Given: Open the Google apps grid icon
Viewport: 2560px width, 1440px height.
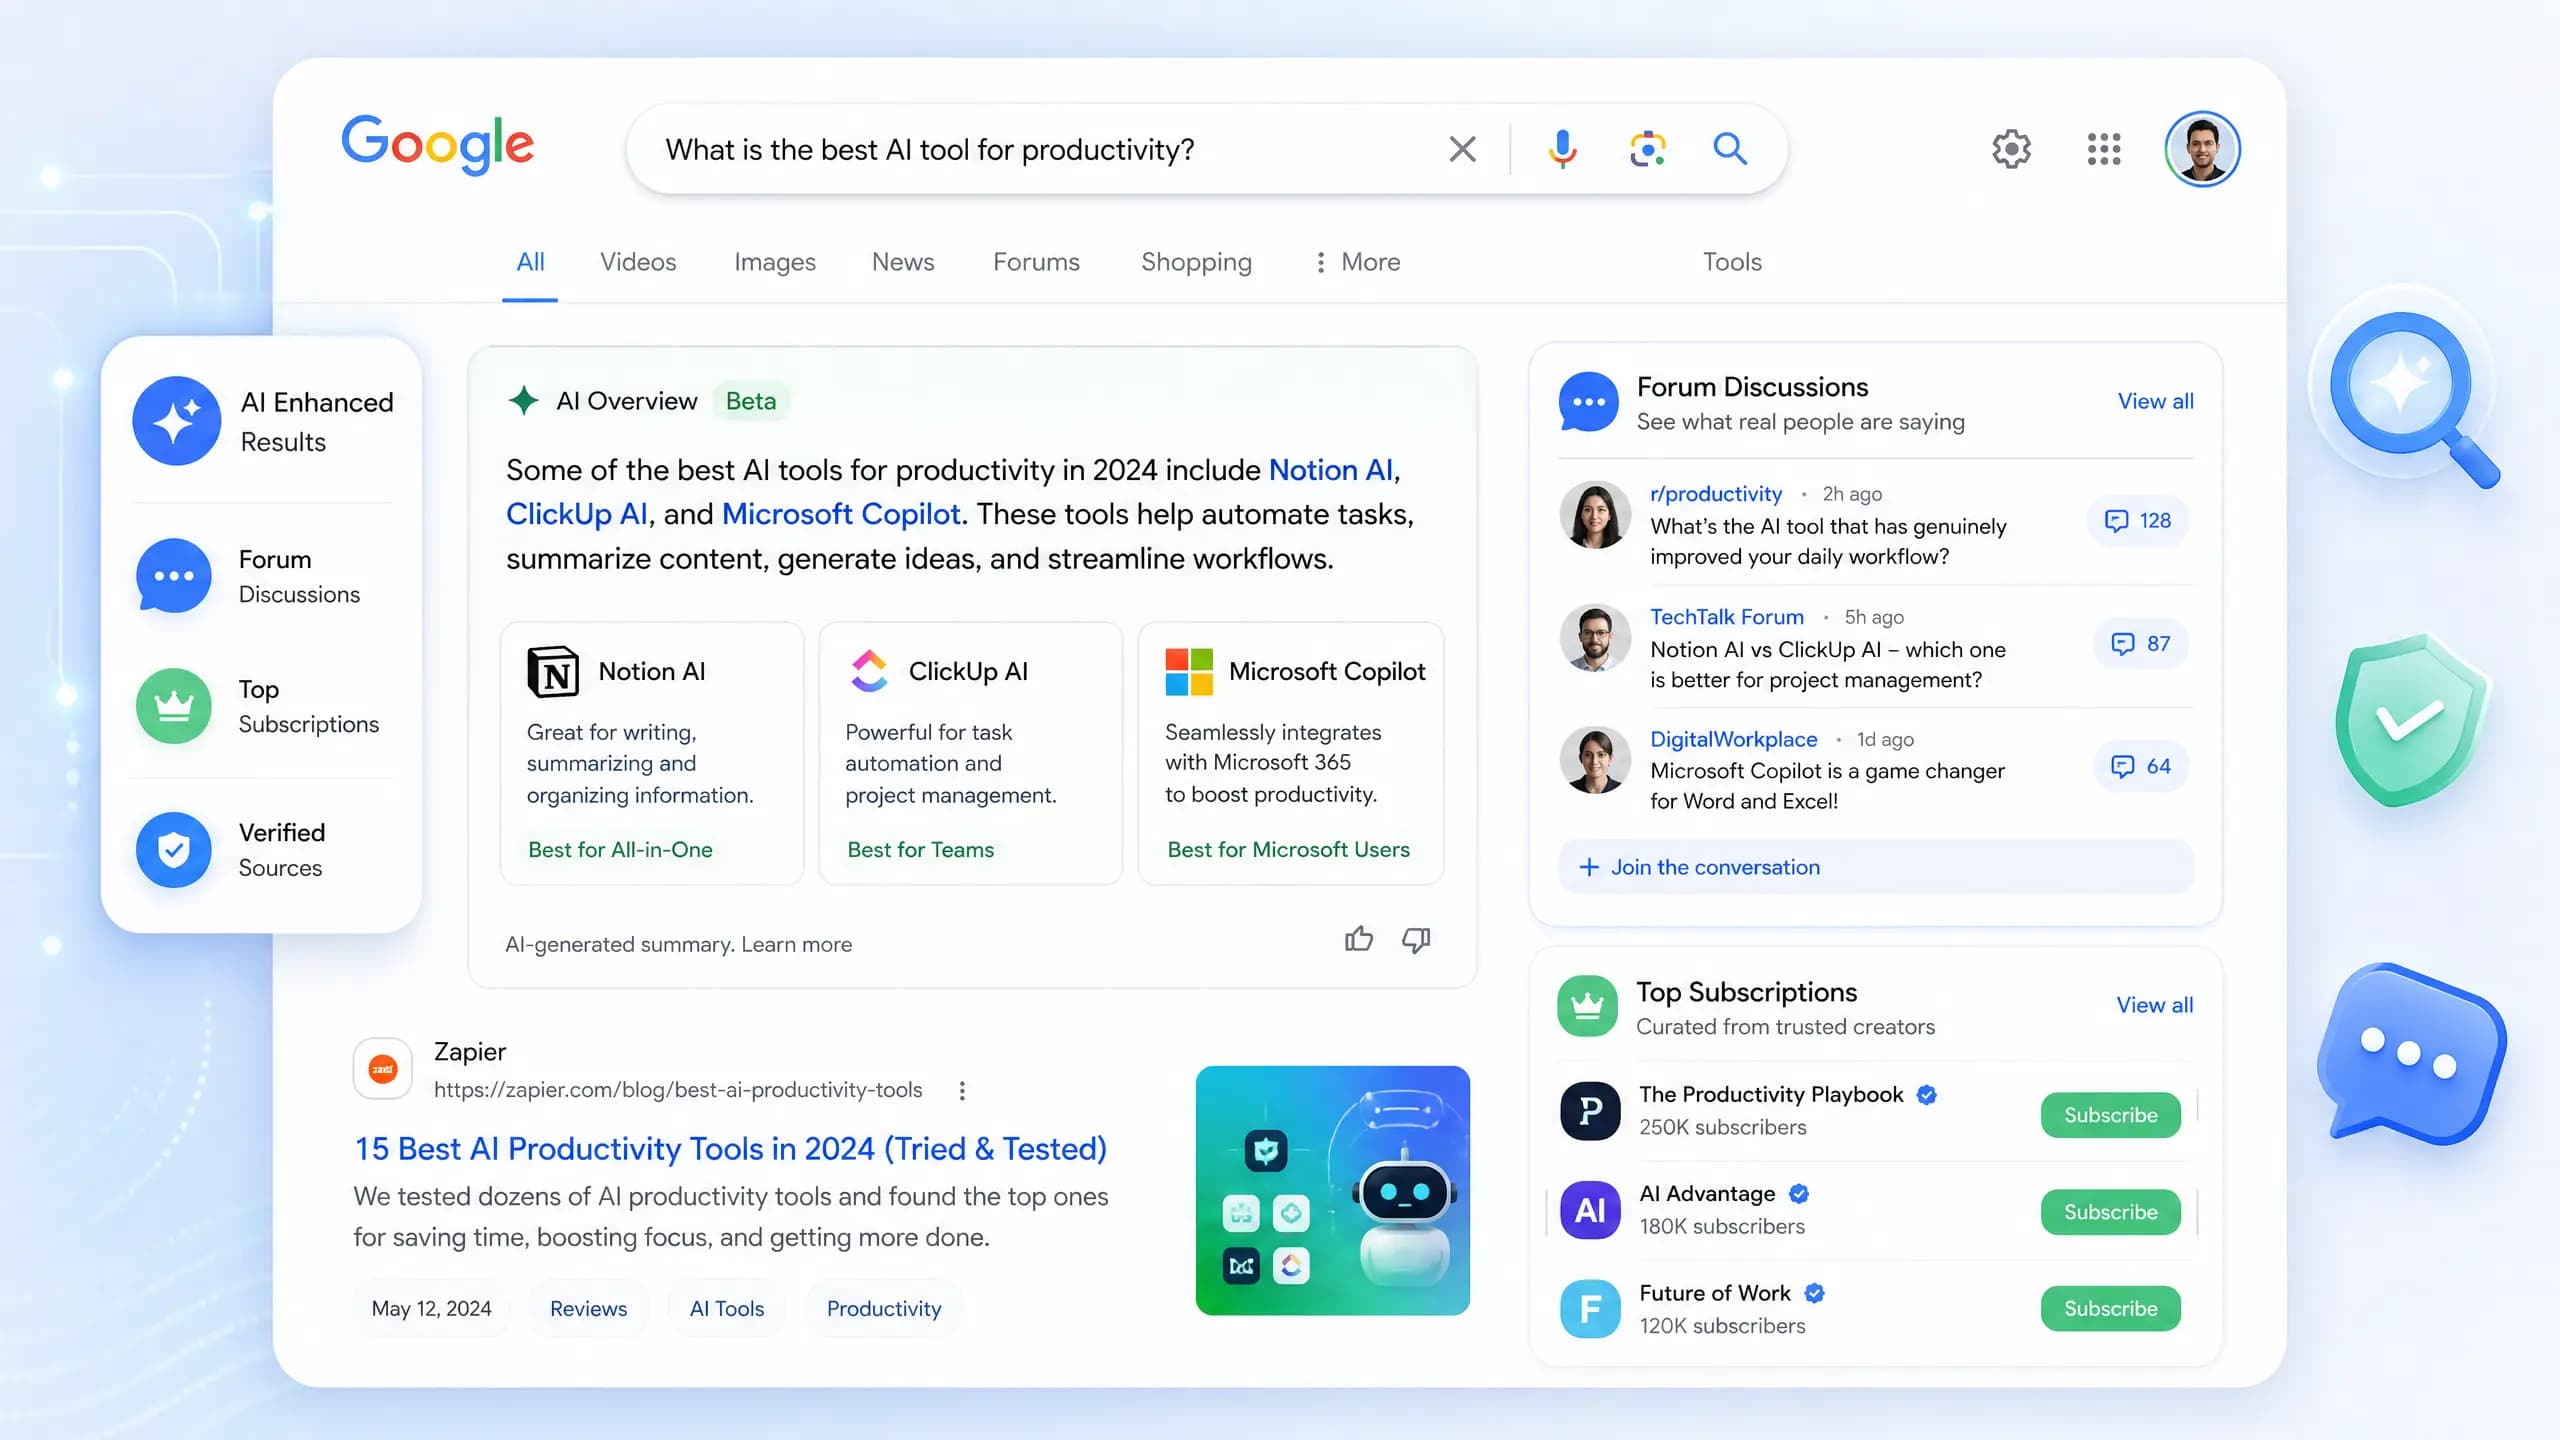Looking at the screenshot, I should click(2104, 149).
